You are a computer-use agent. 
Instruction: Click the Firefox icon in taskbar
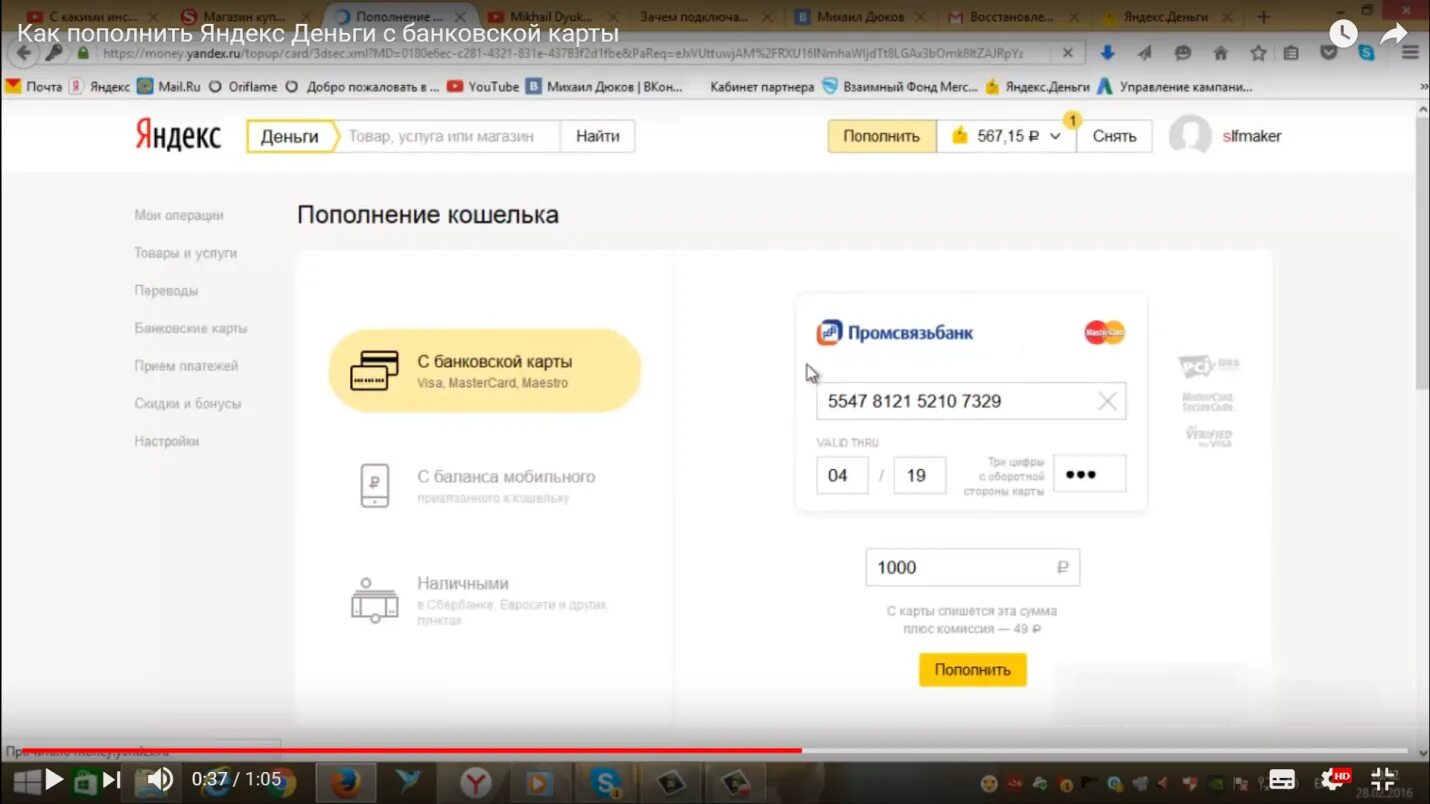[346, 782]
